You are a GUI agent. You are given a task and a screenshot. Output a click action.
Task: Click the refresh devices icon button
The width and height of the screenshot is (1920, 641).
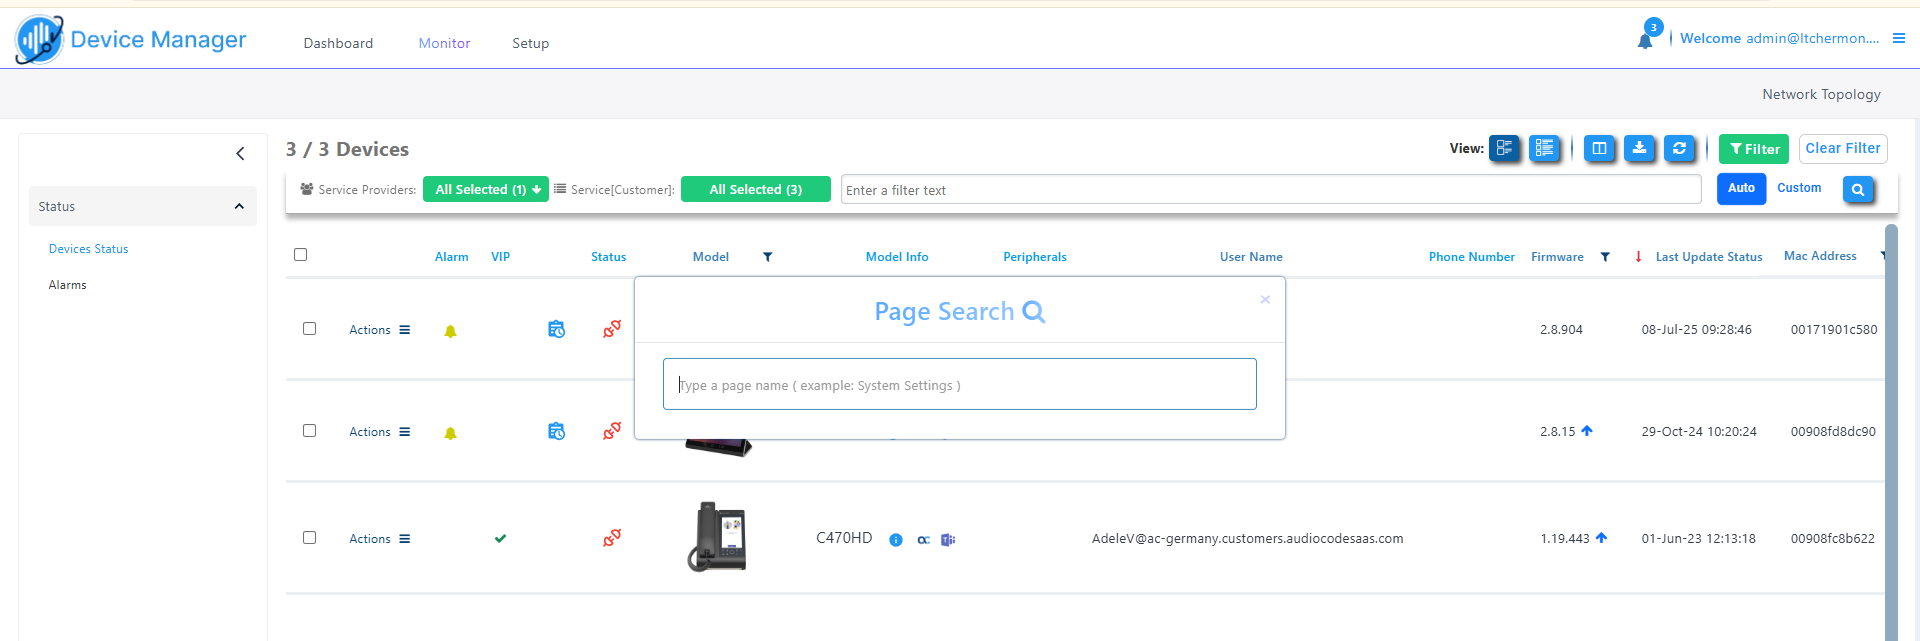tap(1679, 149)
